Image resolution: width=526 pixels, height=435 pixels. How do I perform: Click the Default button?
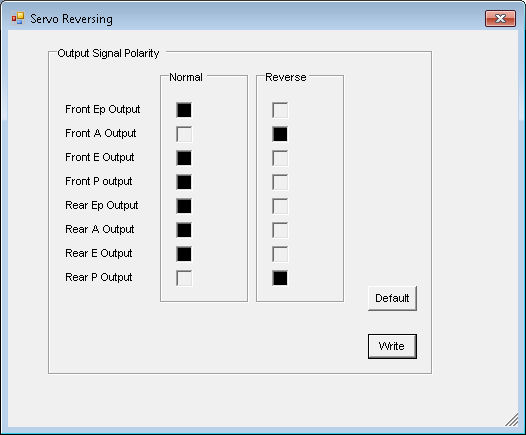(x=392, y=298)
